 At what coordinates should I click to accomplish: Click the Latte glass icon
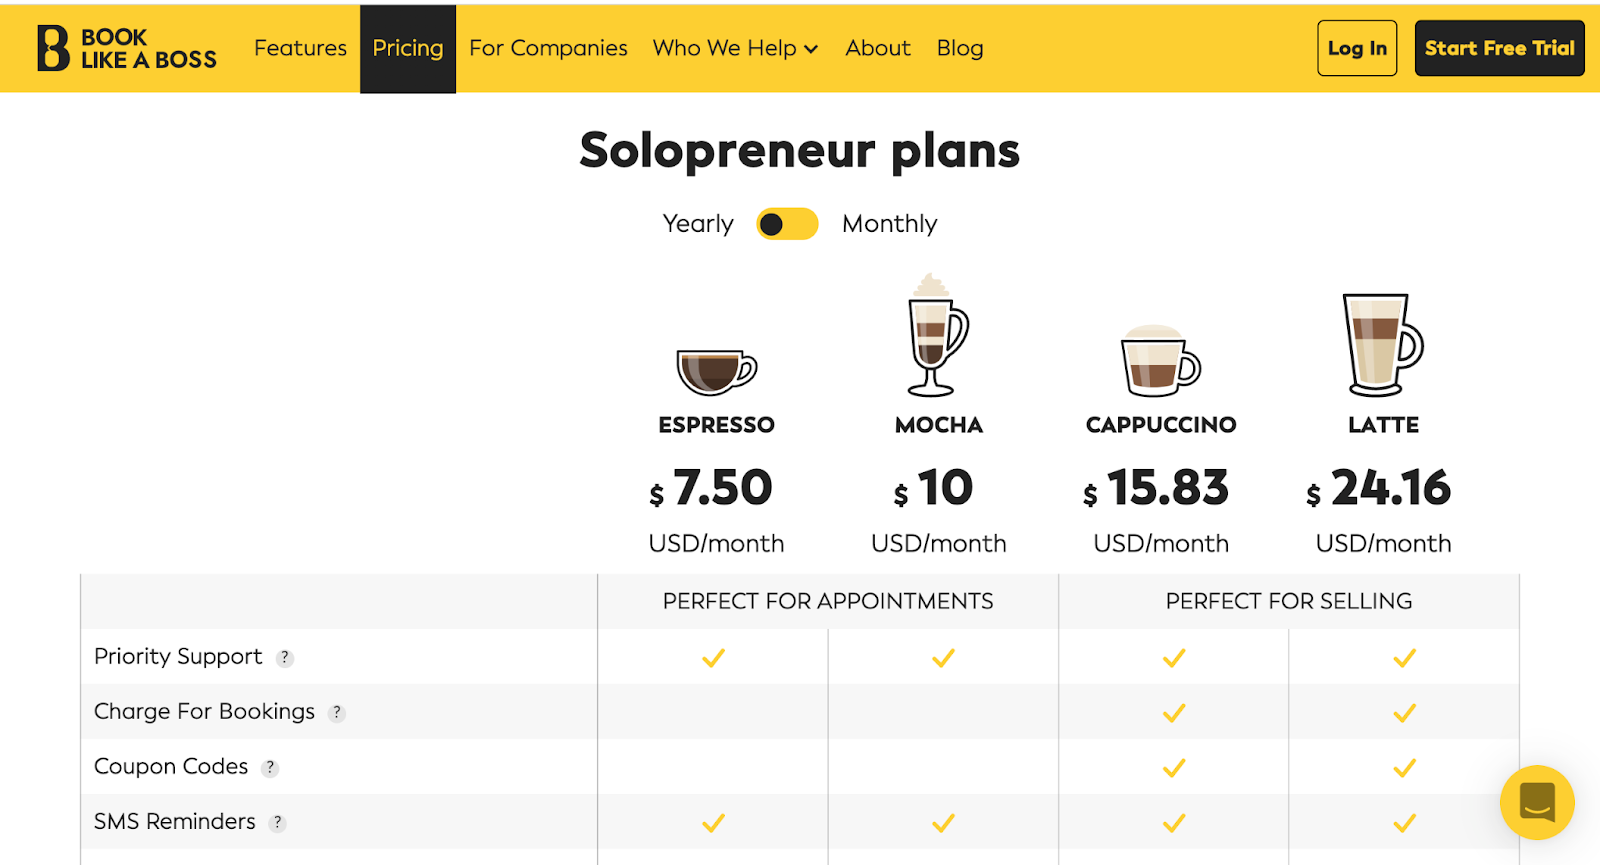pos(1382,345)
